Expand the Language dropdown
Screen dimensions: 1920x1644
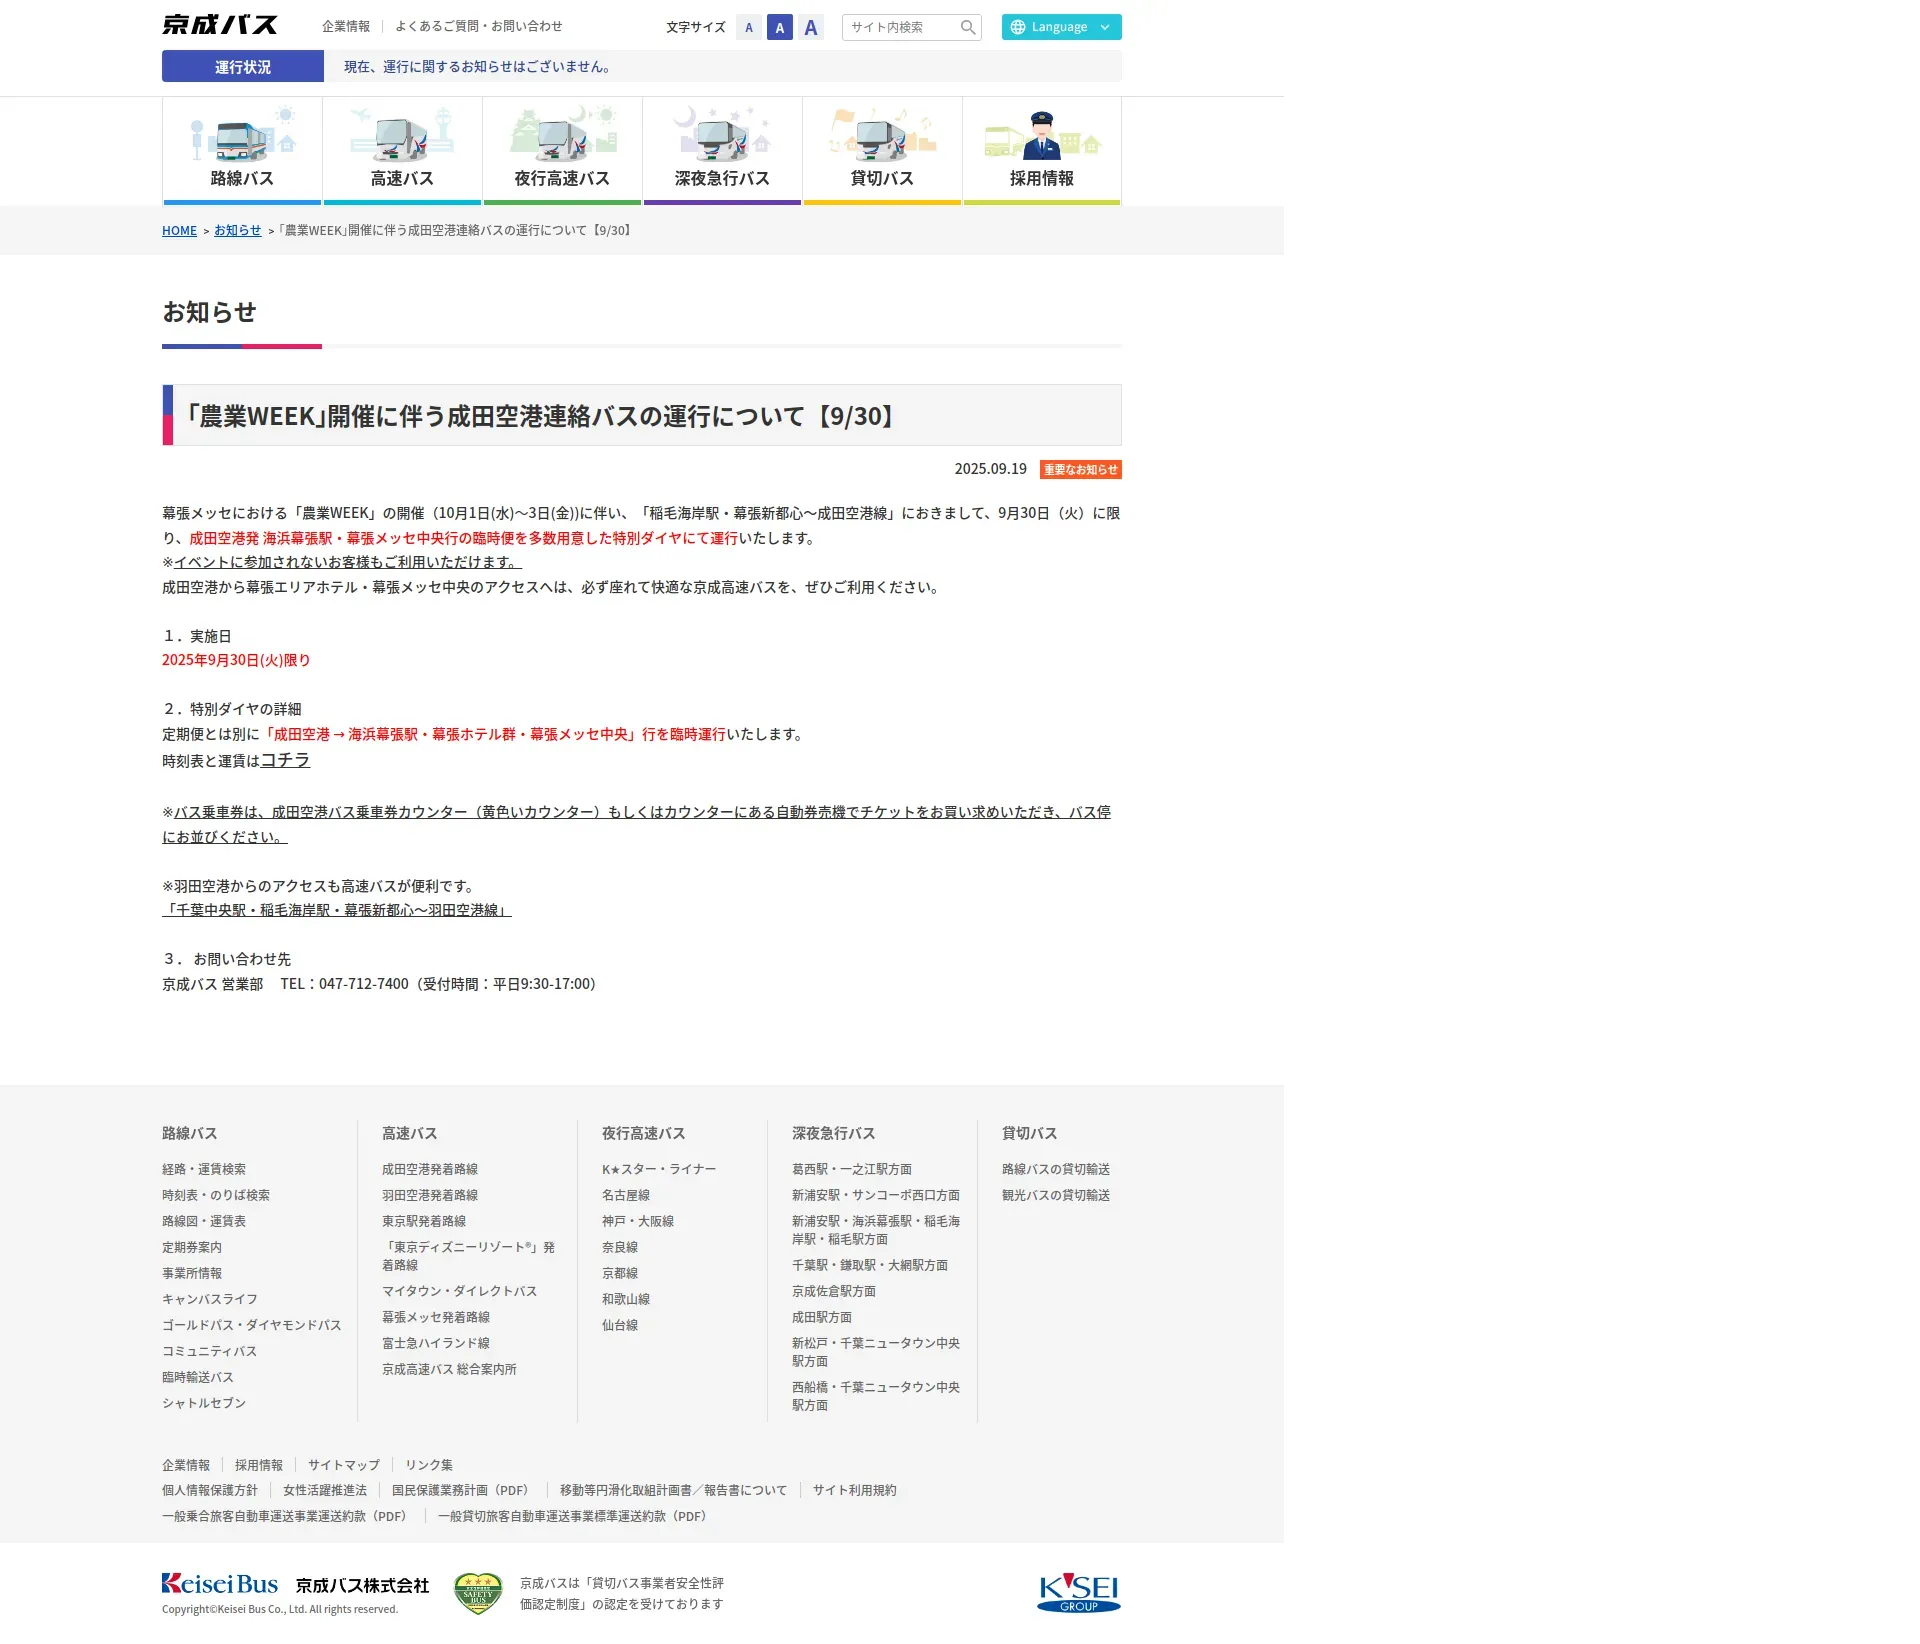pos(1061,27)
